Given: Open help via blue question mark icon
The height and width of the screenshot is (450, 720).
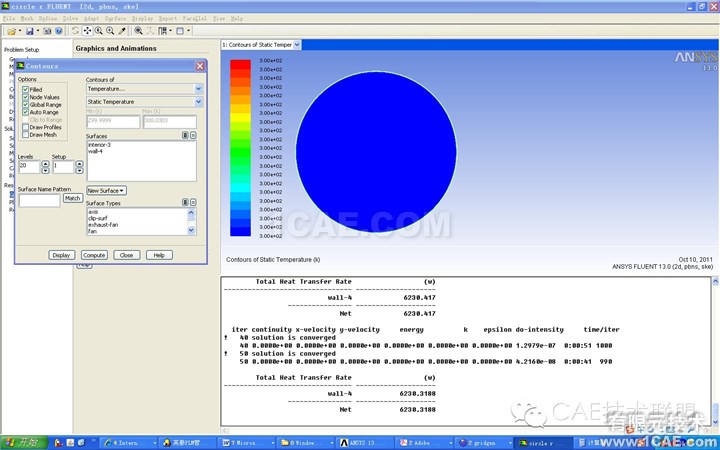Looking at the screenshot, I should click(x=59, y=31).
